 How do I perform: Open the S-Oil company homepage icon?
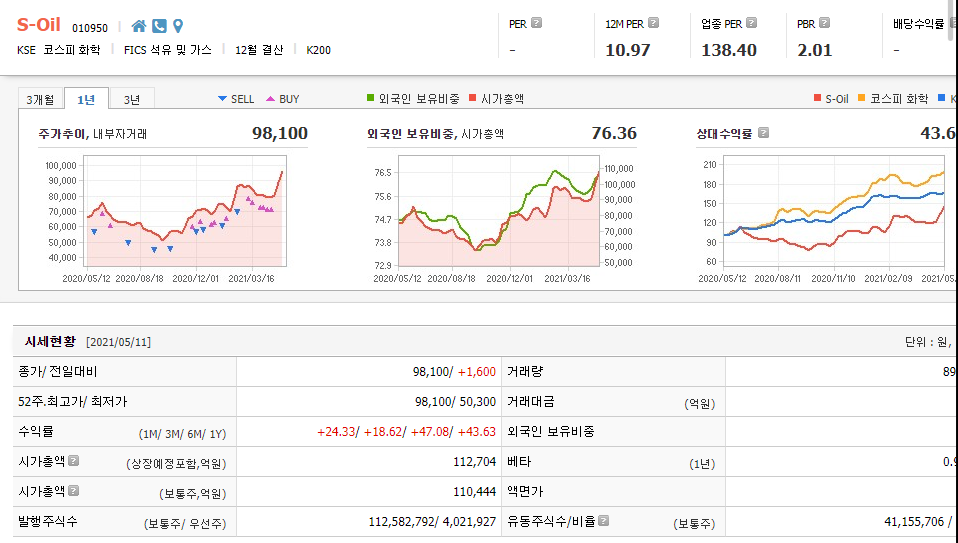(x=139, y=26)
